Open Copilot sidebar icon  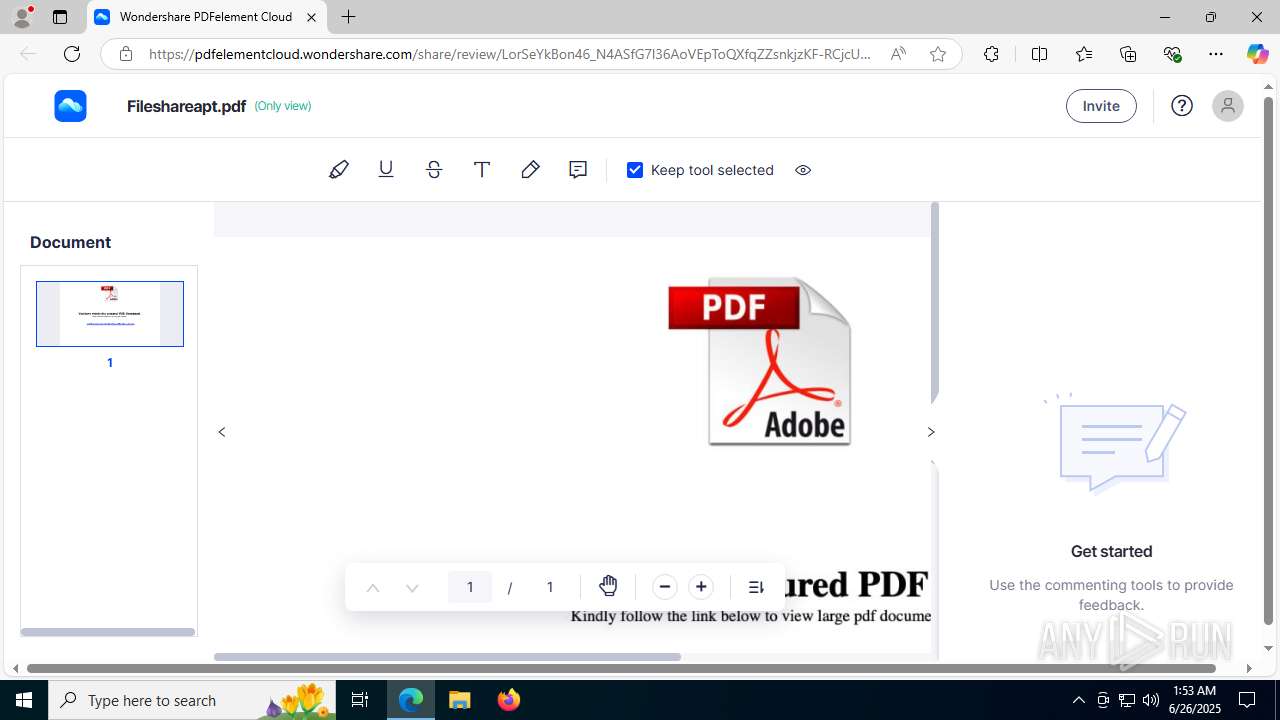(x=1257, y=54)
